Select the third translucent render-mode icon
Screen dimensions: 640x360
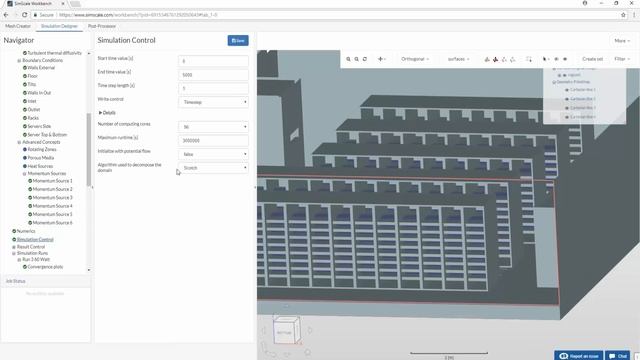504,59
